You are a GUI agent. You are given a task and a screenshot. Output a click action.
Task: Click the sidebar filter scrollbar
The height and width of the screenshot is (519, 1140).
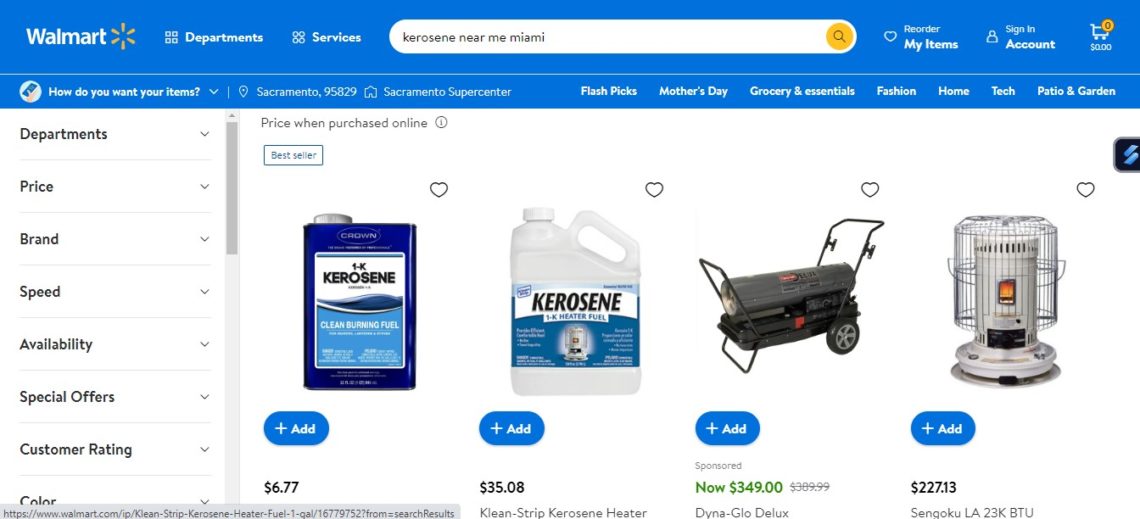[x=232, y=188]
